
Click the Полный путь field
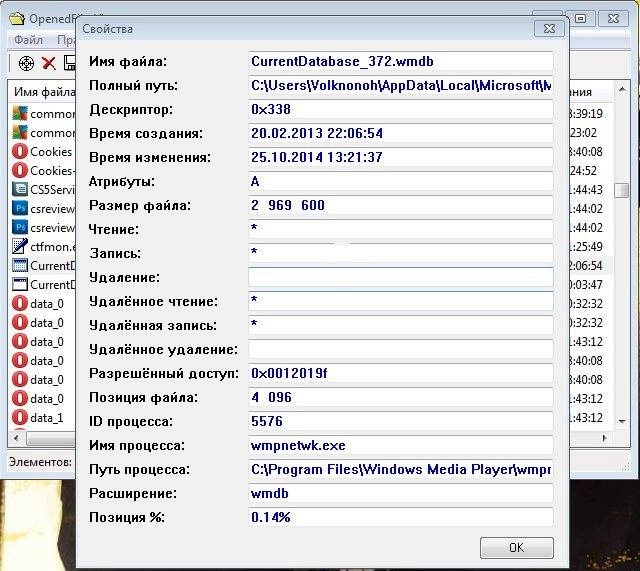point(401,85)
